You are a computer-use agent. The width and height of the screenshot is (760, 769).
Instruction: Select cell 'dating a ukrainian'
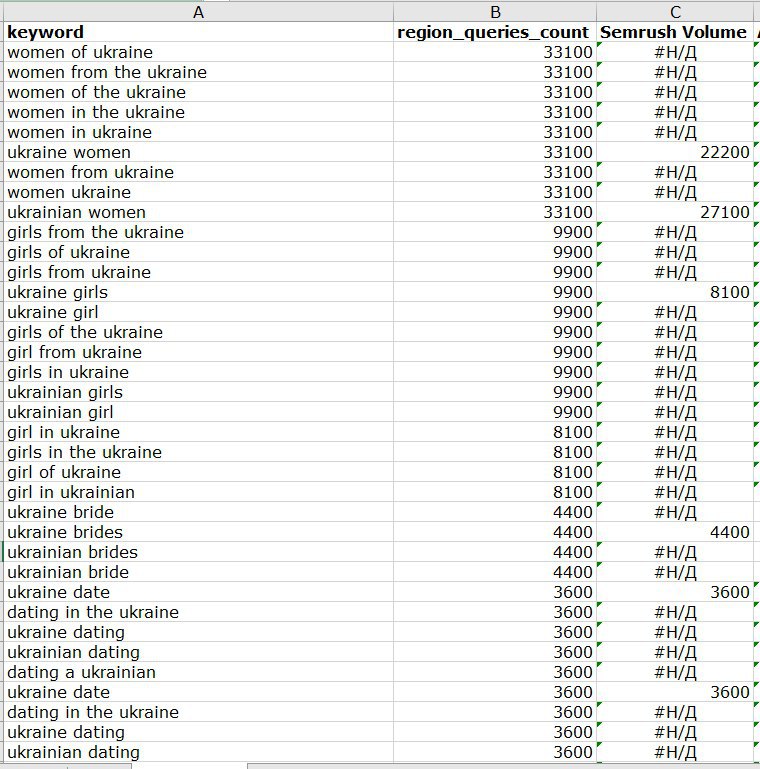pos(198,672)
